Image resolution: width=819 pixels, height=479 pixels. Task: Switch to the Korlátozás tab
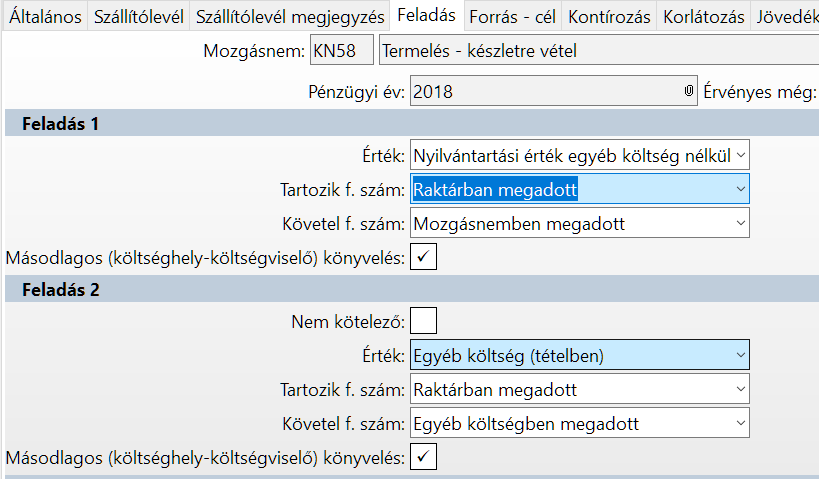click(x=703, y=16)
